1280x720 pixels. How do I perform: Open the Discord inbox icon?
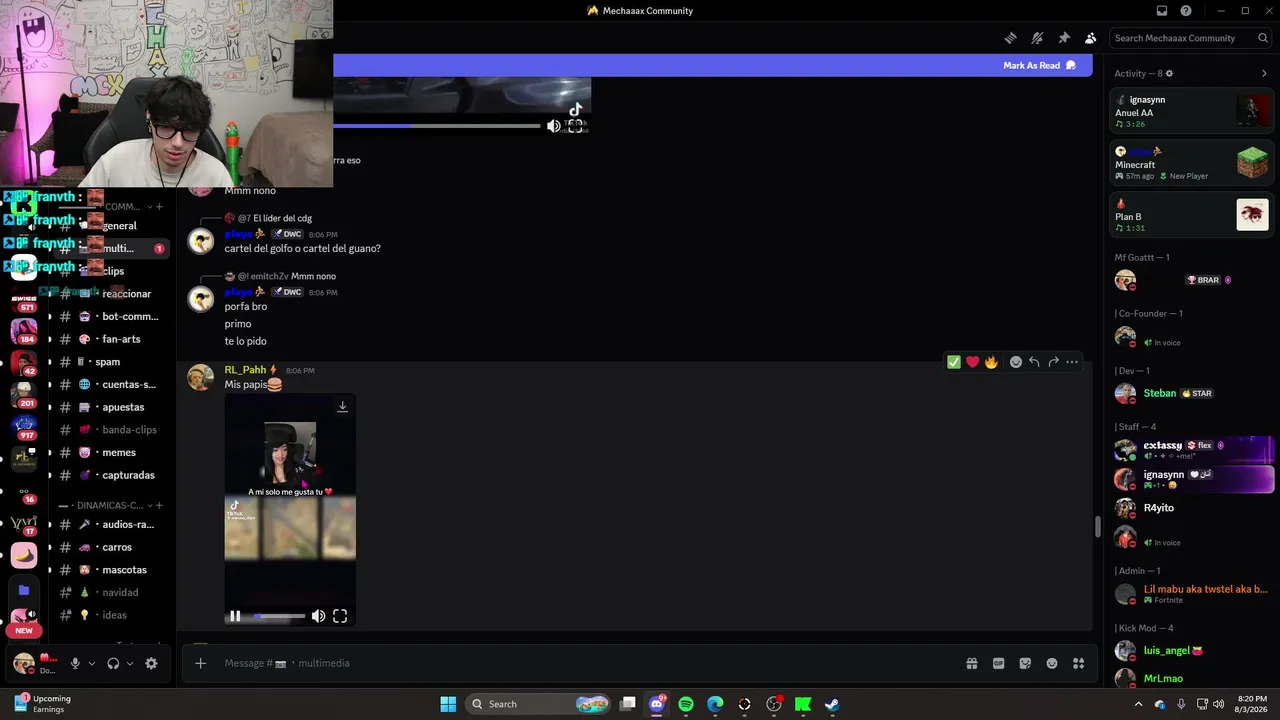1162,11
